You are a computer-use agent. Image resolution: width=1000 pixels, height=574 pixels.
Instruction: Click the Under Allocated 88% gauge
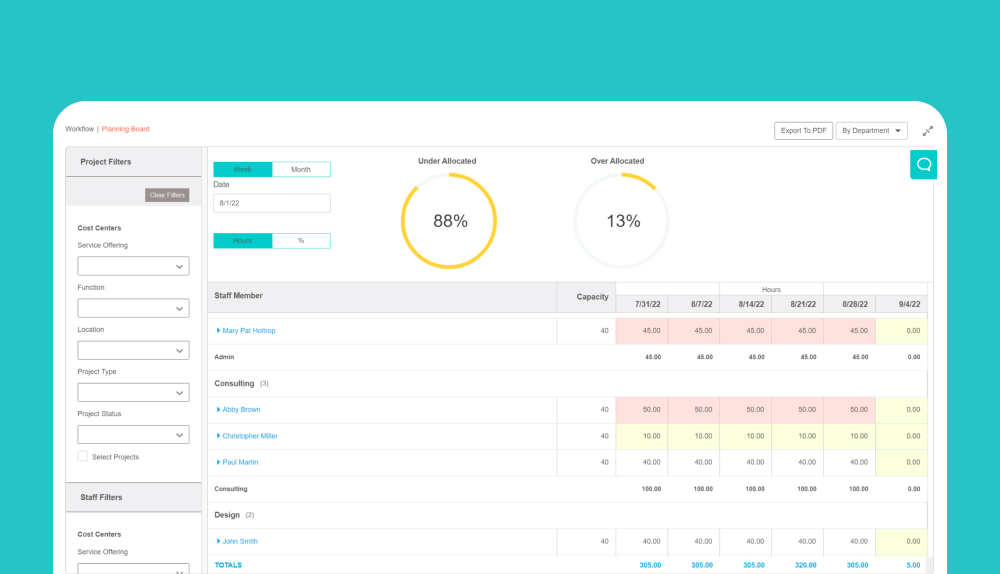click(x=449, y=221)
